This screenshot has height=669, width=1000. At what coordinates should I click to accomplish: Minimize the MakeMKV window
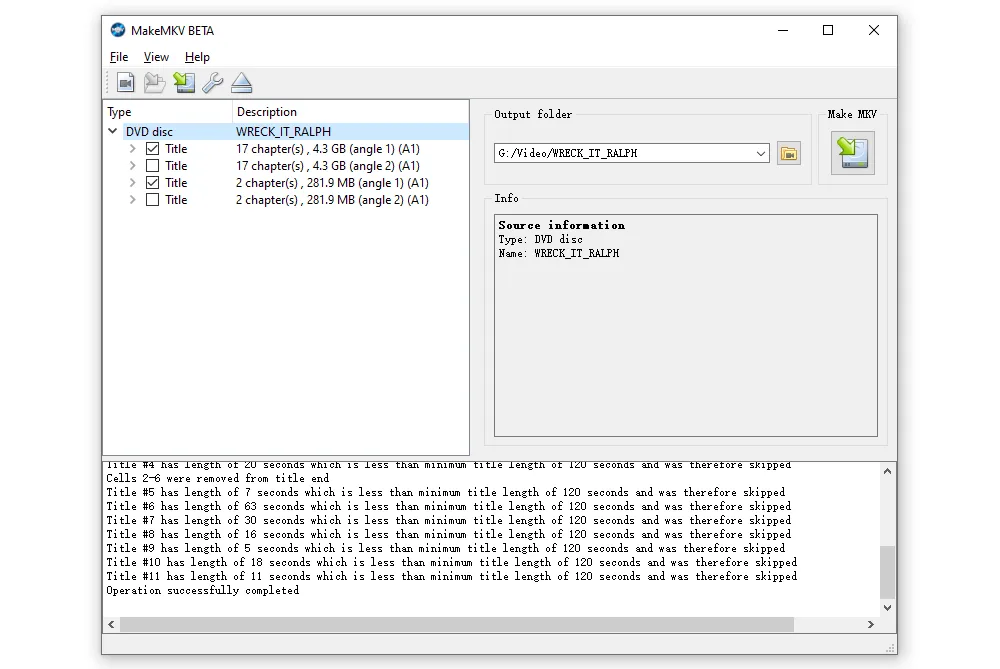coord(783,30)
